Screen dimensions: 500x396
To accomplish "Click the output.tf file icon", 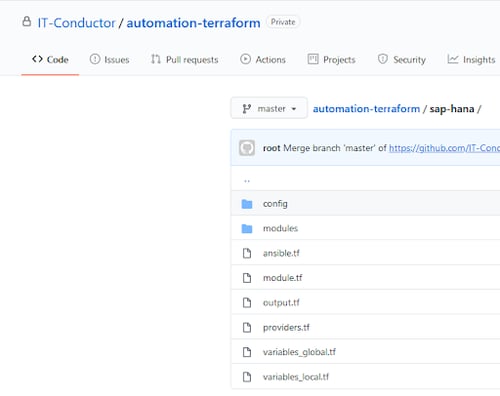I will [x=247, y=302].
